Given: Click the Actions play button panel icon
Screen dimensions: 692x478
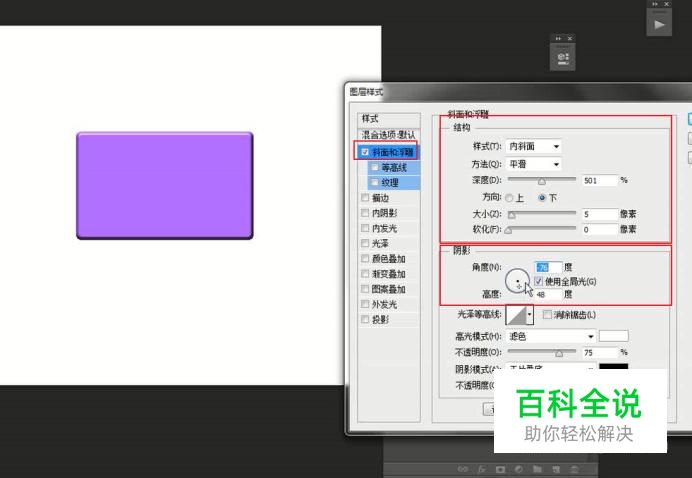Looking at the screenshot, I should point(659,24).
